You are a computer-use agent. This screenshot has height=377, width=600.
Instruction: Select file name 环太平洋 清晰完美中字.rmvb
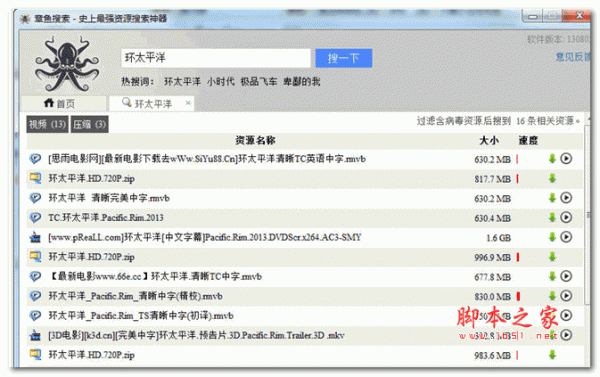click(x=109, y=198)
